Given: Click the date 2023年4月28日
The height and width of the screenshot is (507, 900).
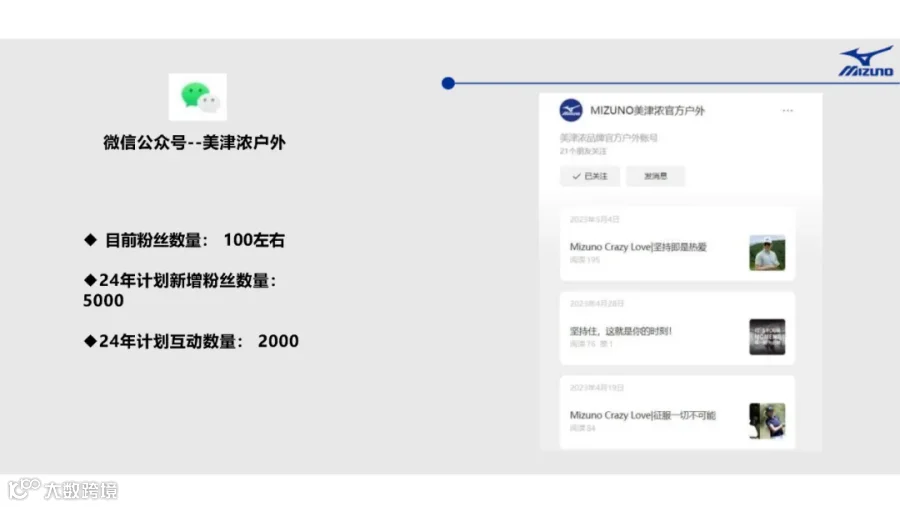Looking at the screenshot, I should click(x=596, y=303).
